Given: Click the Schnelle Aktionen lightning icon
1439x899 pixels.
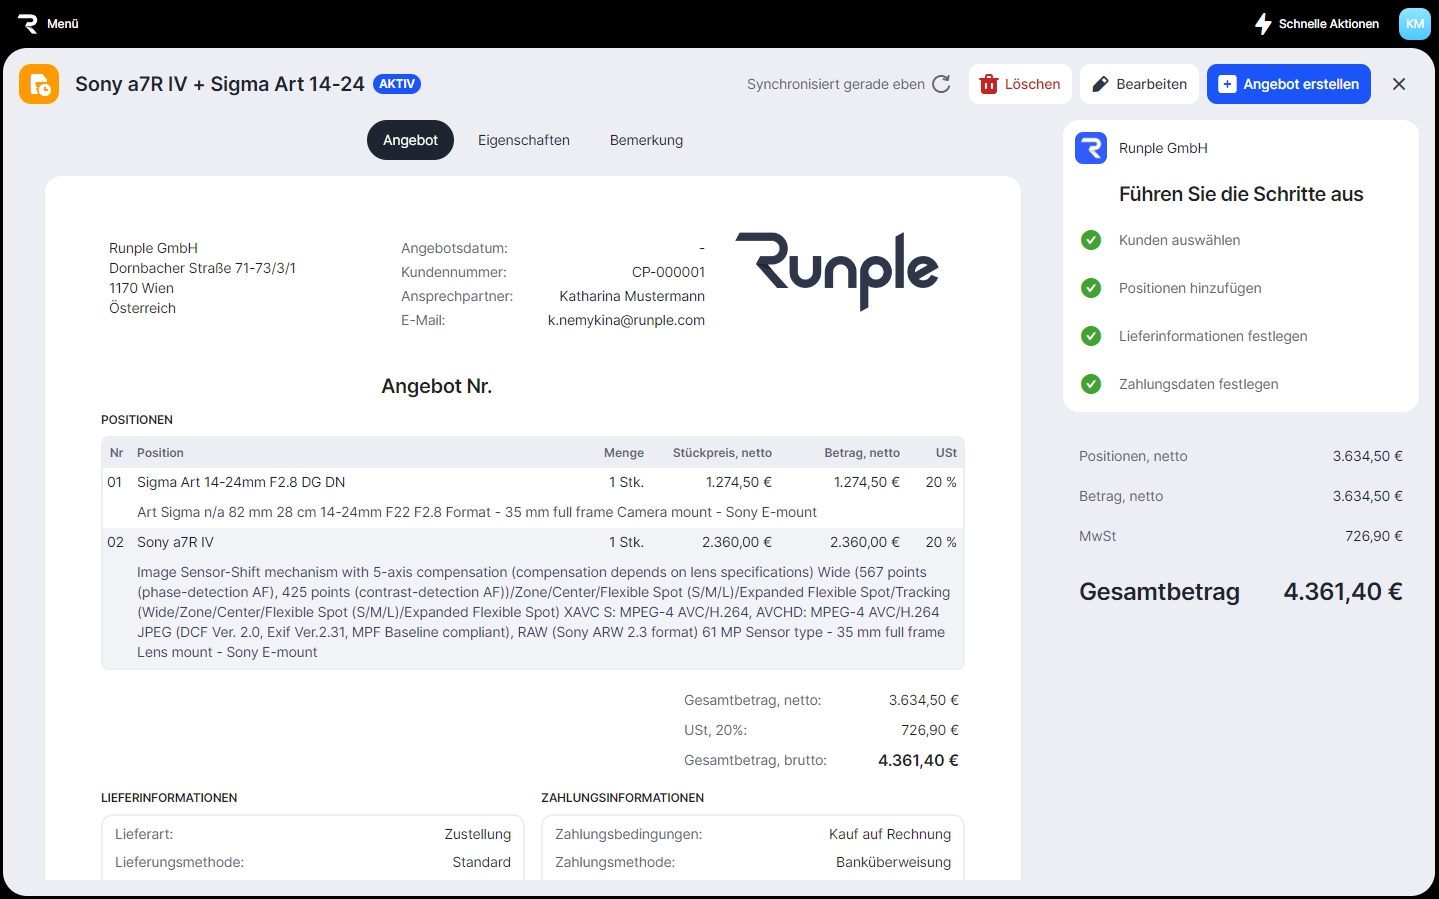Looking at the screenshot, I should [x=1263, y=24].
